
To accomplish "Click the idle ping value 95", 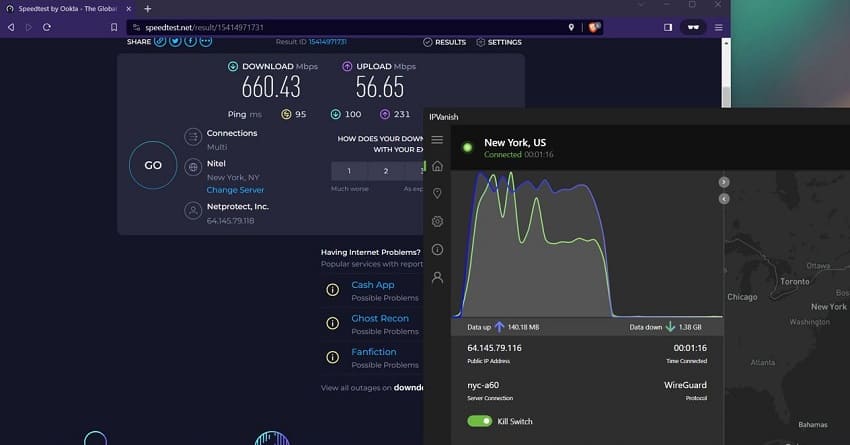I will (x=300, y=114).
